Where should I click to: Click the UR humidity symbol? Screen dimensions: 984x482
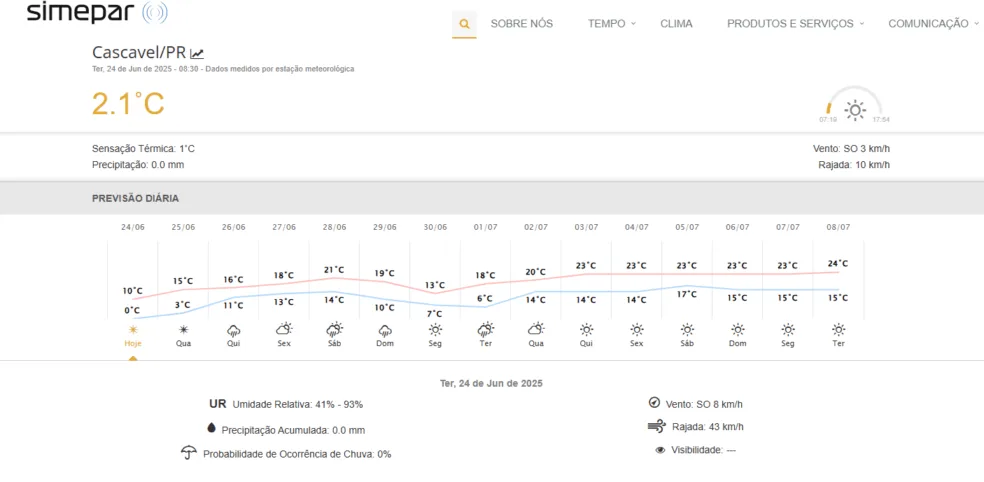218,404
